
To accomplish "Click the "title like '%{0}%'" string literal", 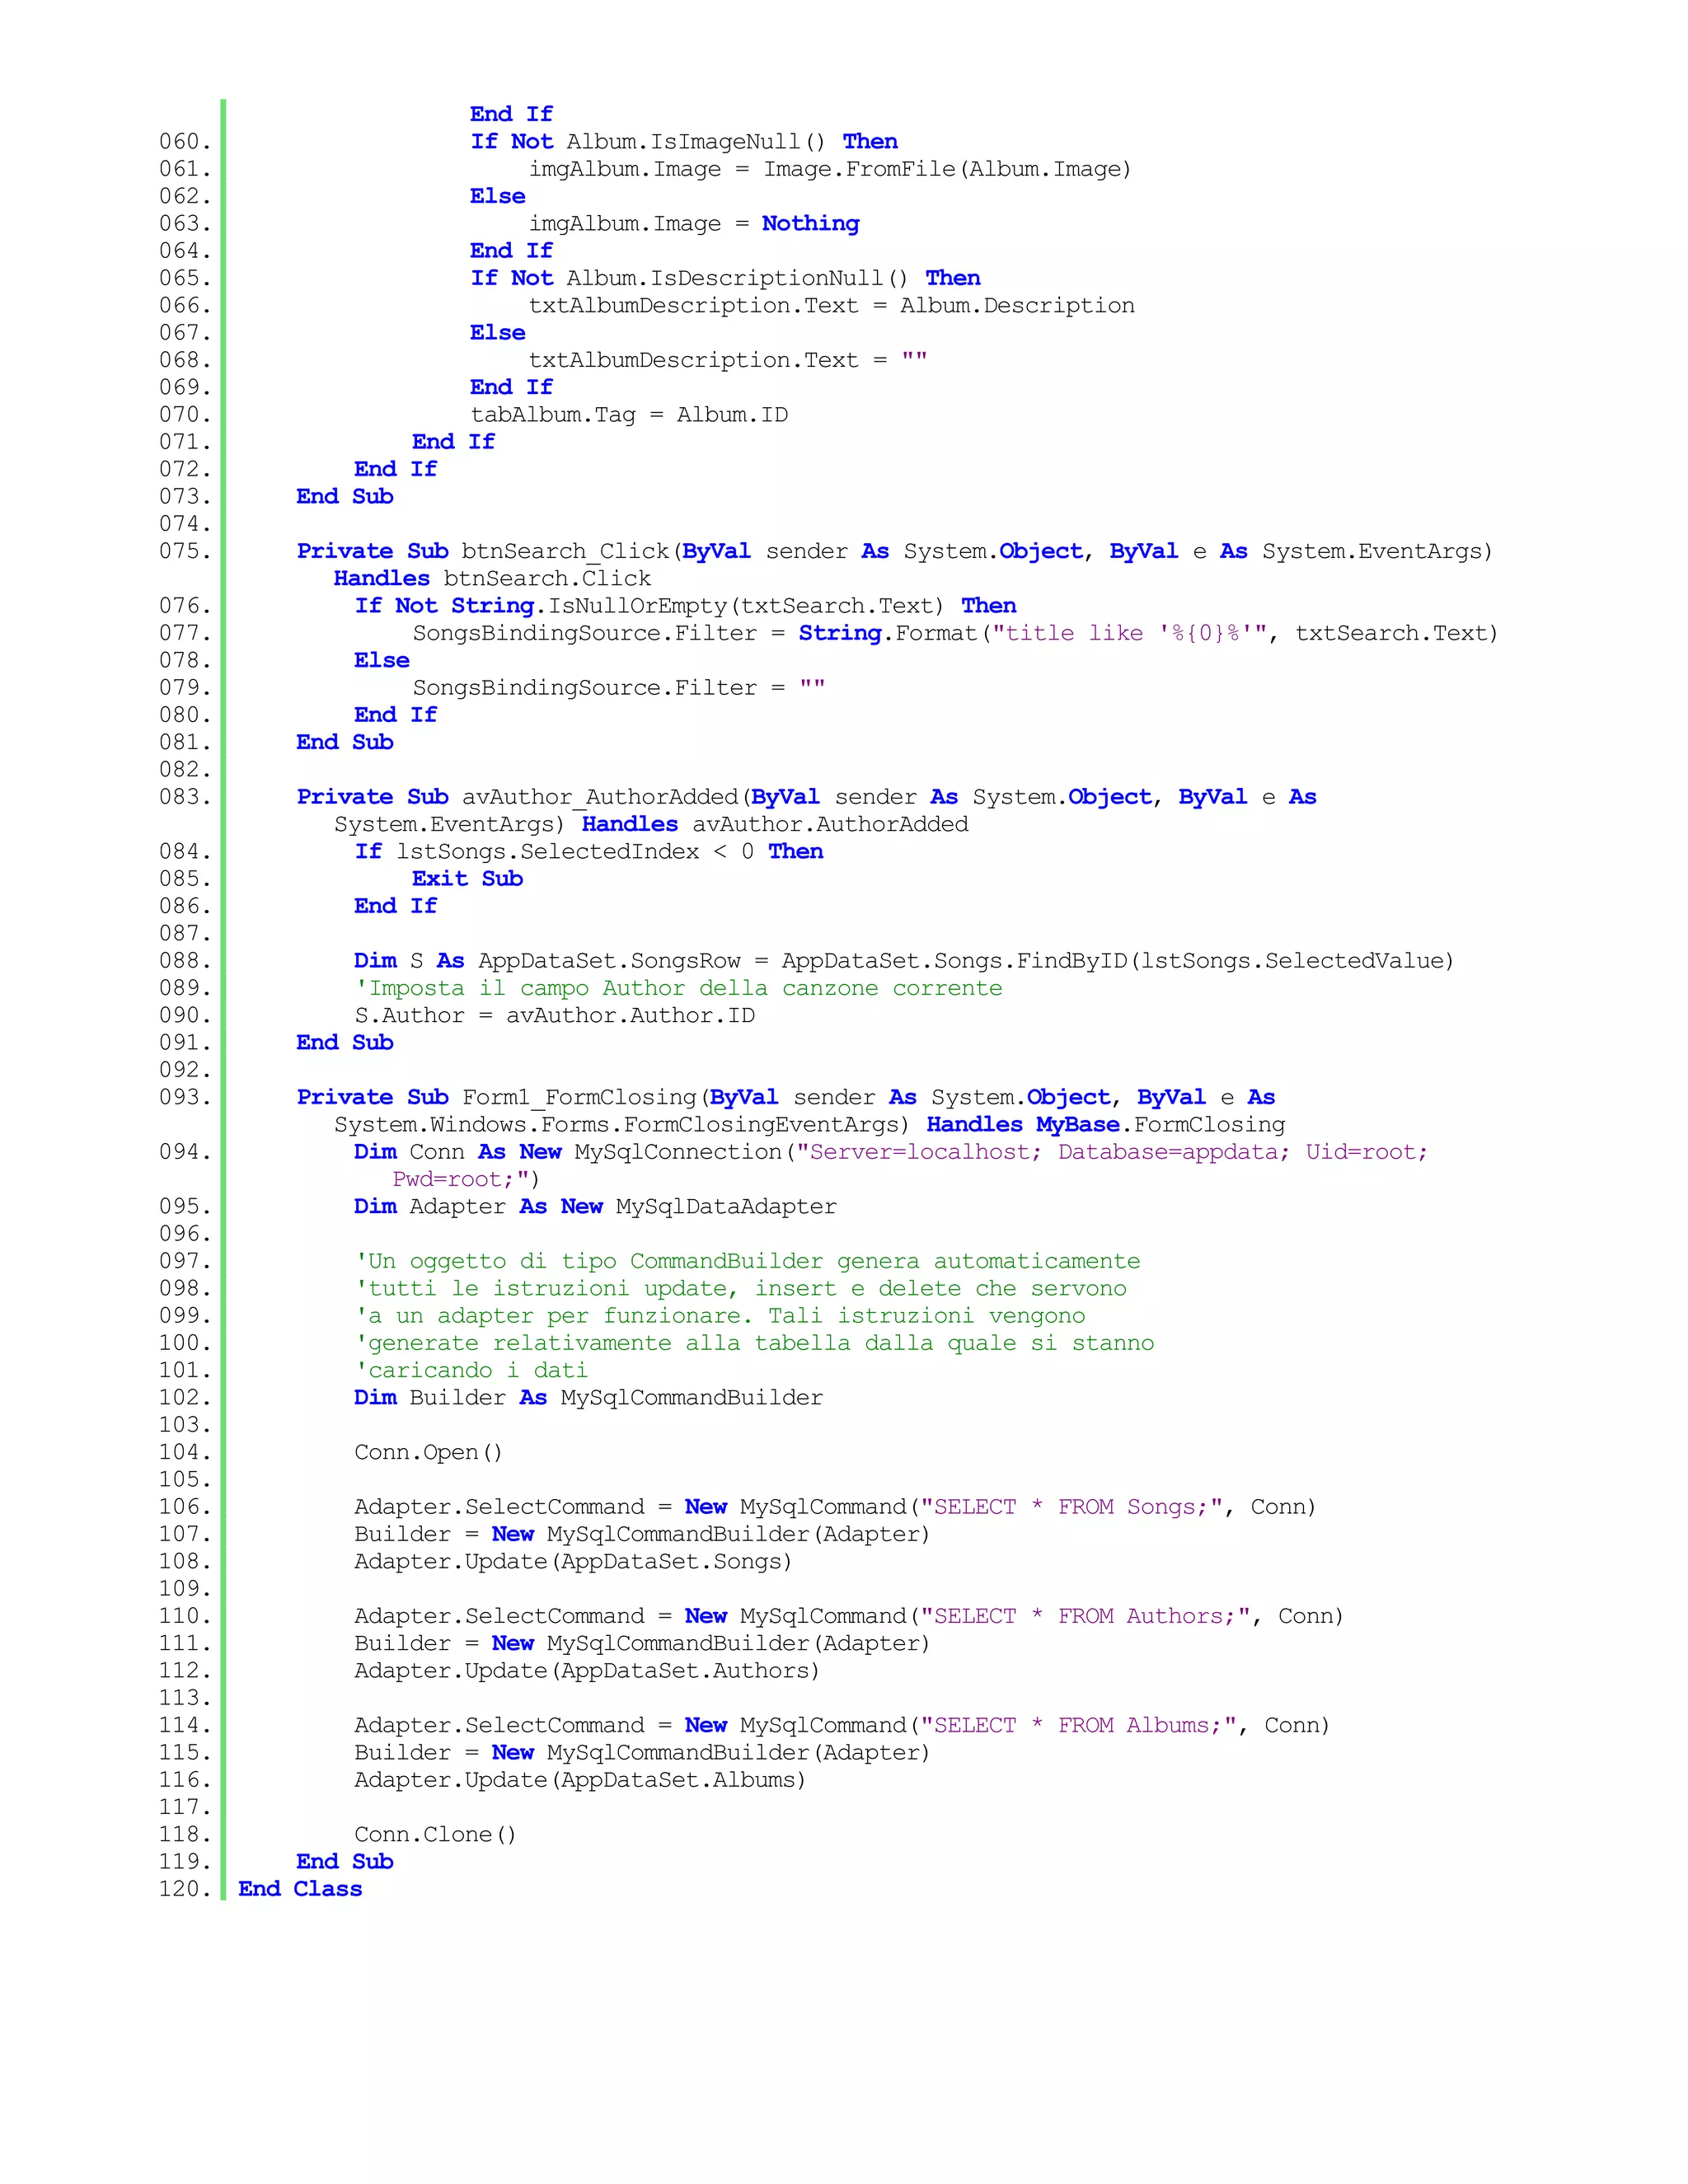I will 1130,633.
